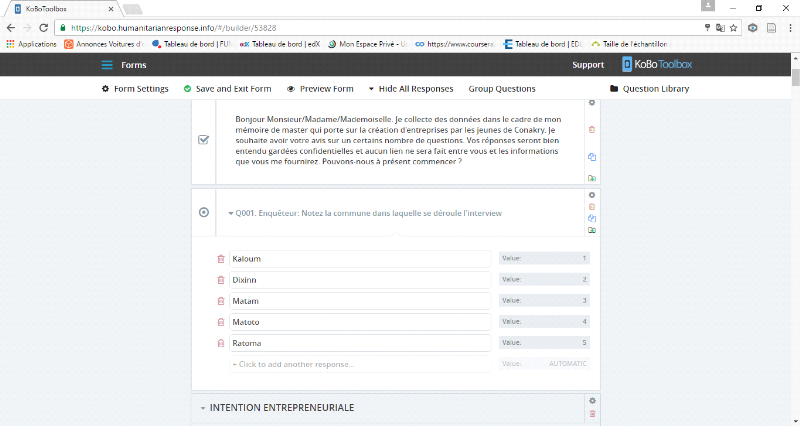Click the scrollbar down arrow

coord(795,421)
